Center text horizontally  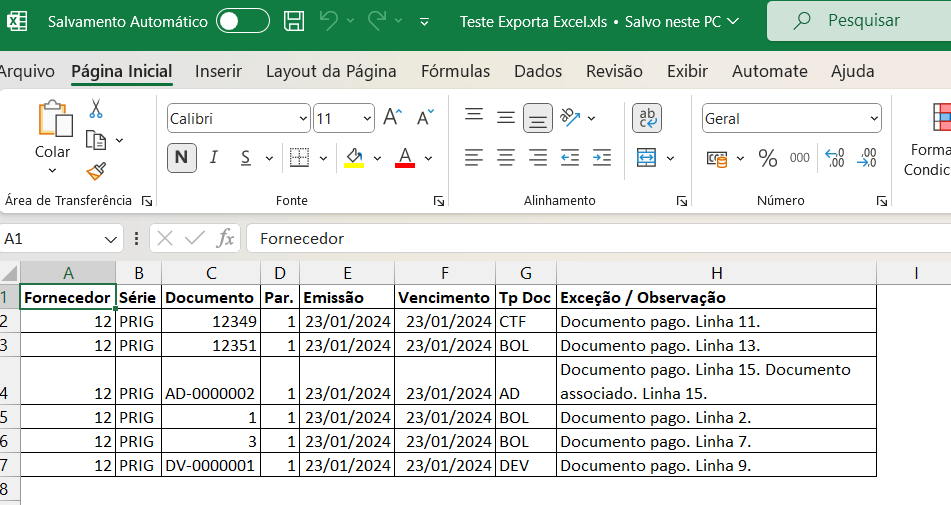pos(506,158)
